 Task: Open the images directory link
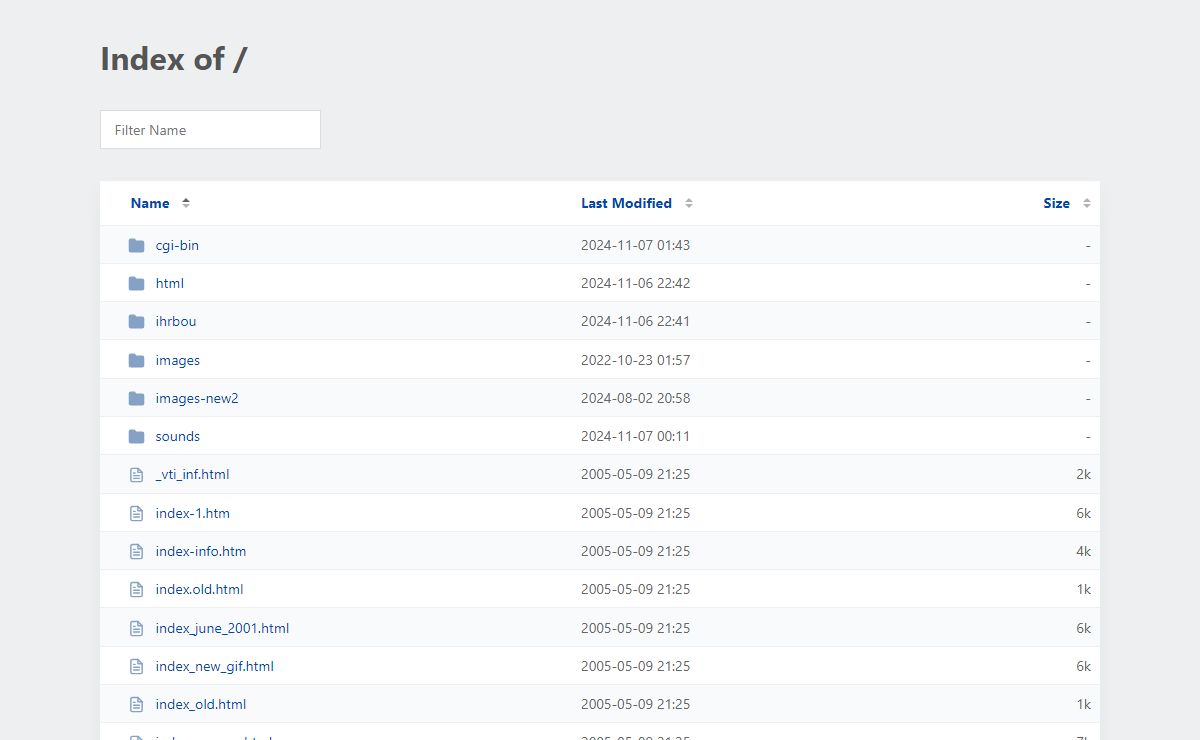[178, 360]
